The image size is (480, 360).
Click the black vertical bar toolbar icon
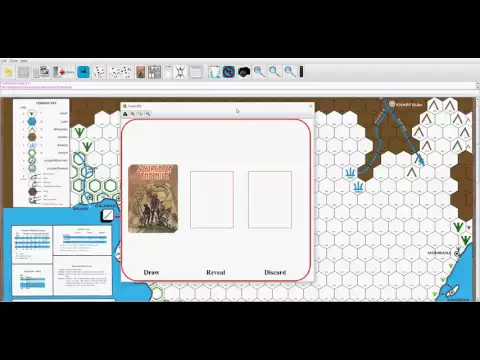click(301, 72)
